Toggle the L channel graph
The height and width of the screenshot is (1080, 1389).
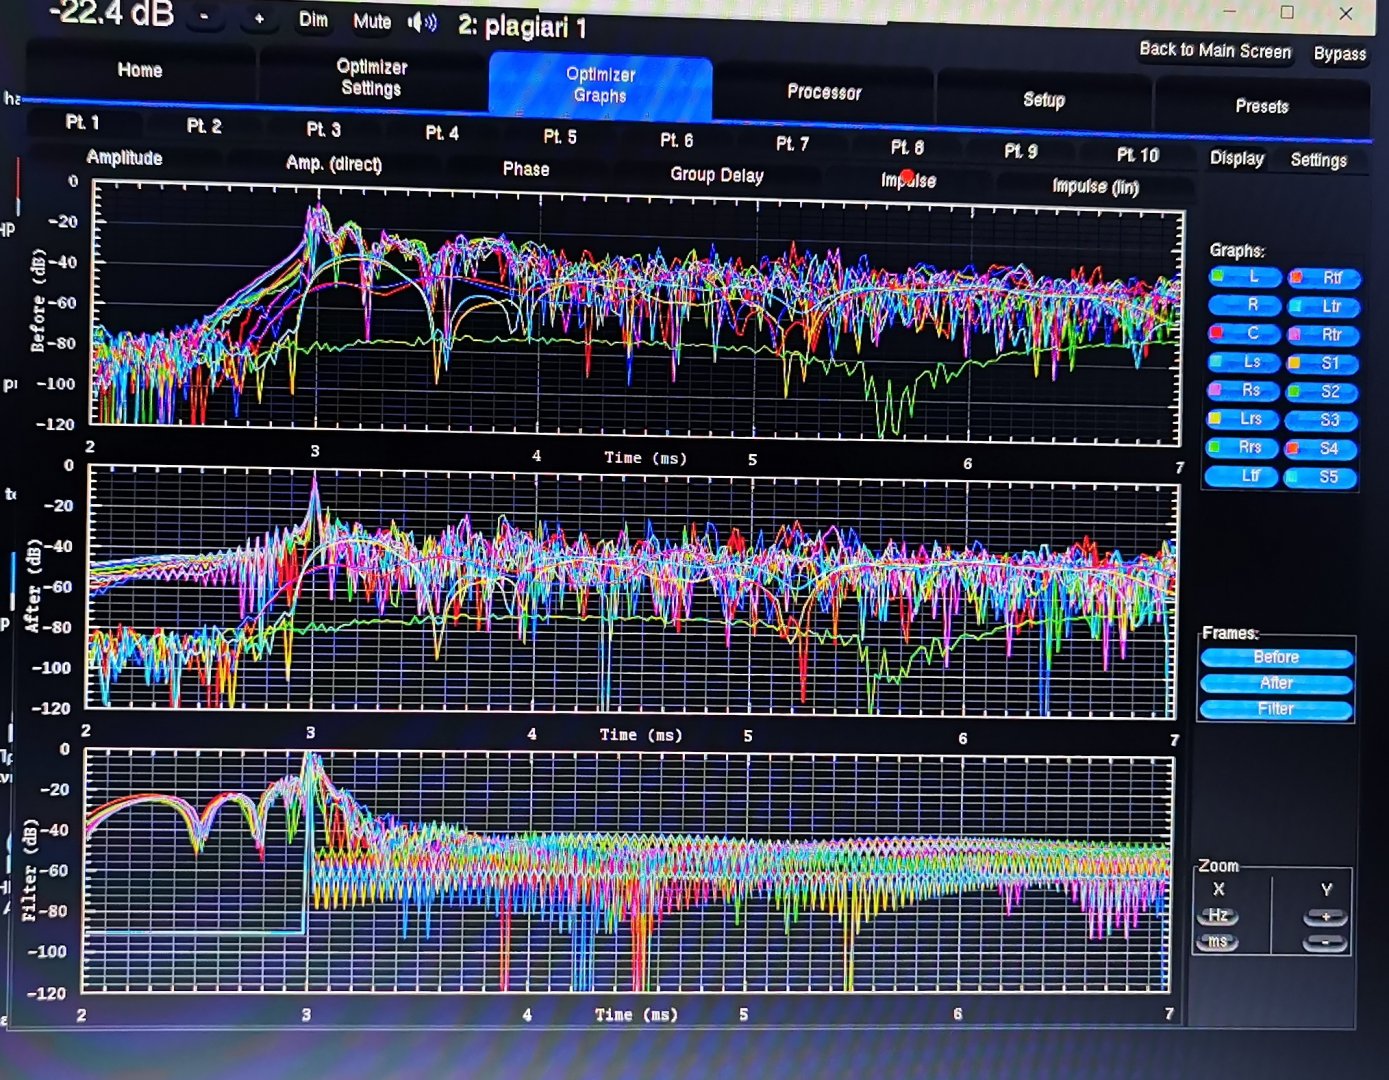tap(1244, 277)
